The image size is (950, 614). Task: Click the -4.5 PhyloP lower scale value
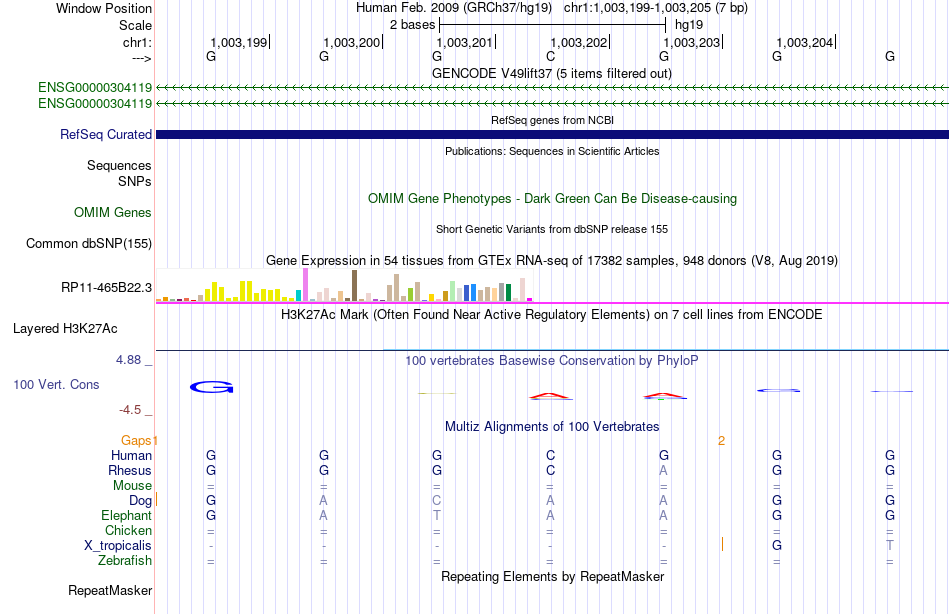pos(130,410)
